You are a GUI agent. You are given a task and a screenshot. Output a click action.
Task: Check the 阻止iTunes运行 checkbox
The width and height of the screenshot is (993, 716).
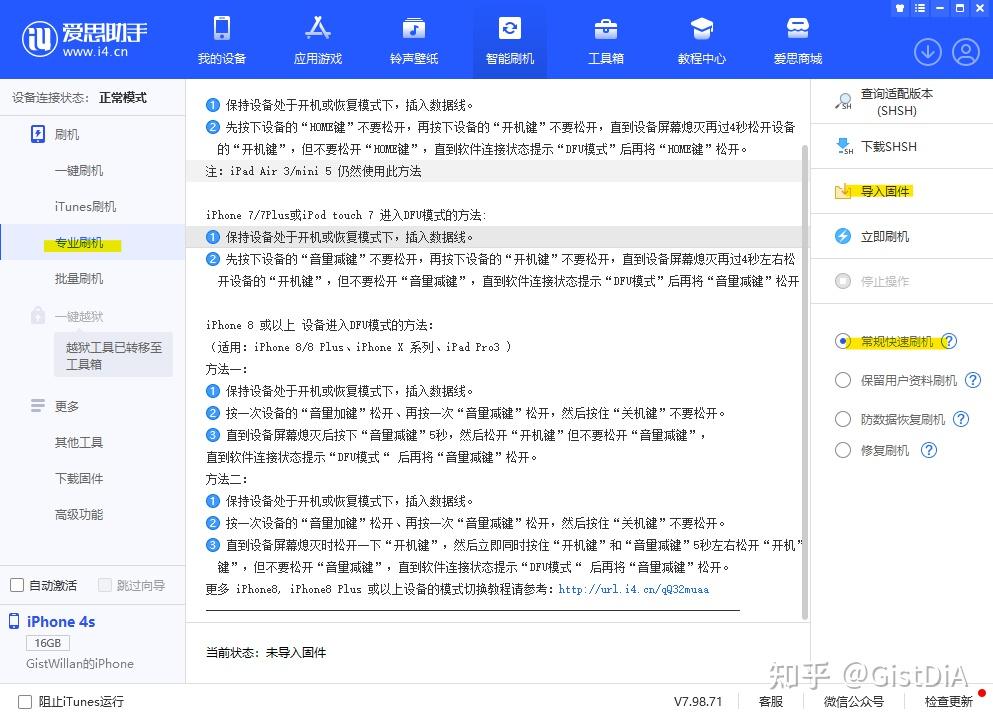coord(25,701)
